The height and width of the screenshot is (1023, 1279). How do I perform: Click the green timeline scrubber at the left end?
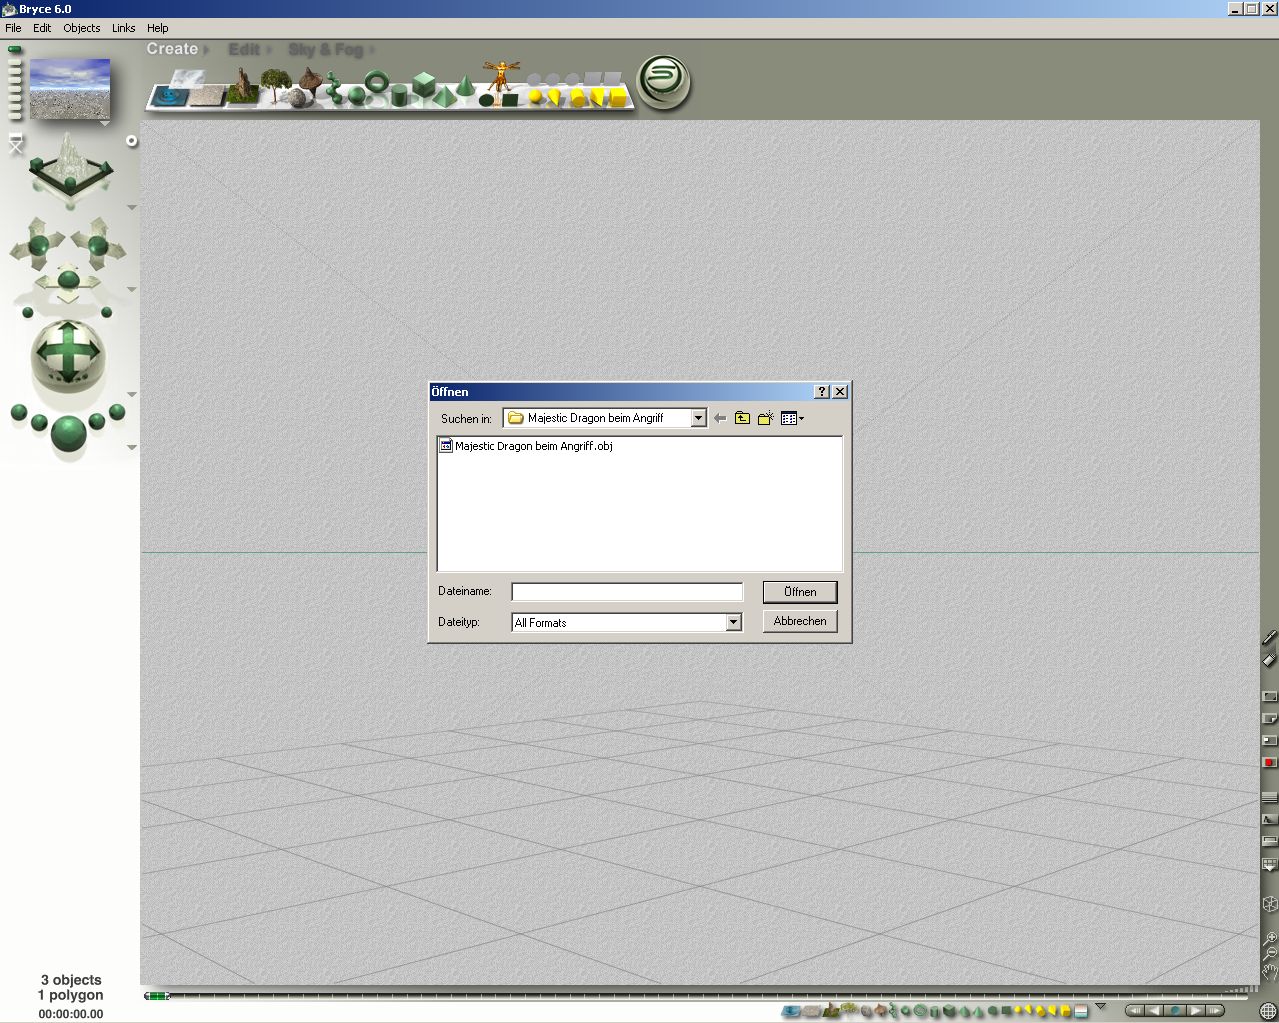point(156,996)
